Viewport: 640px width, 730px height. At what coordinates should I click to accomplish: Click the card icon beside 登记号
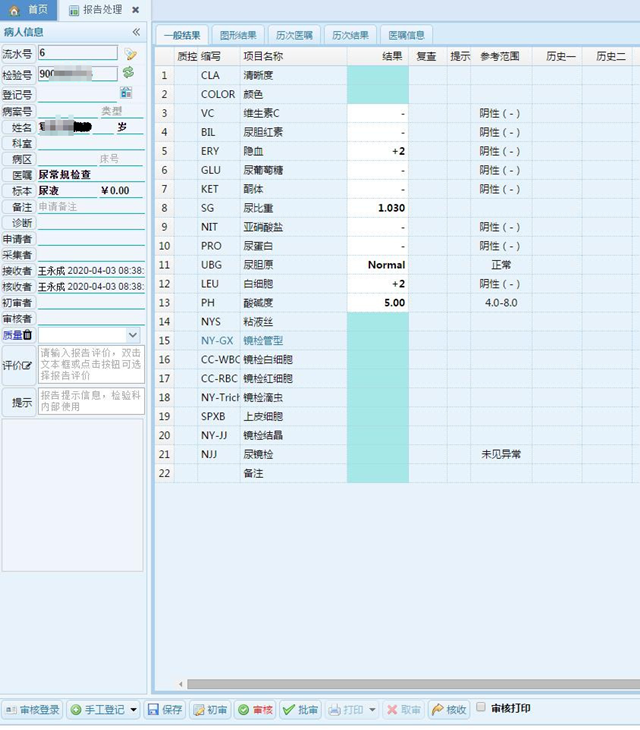126,92
